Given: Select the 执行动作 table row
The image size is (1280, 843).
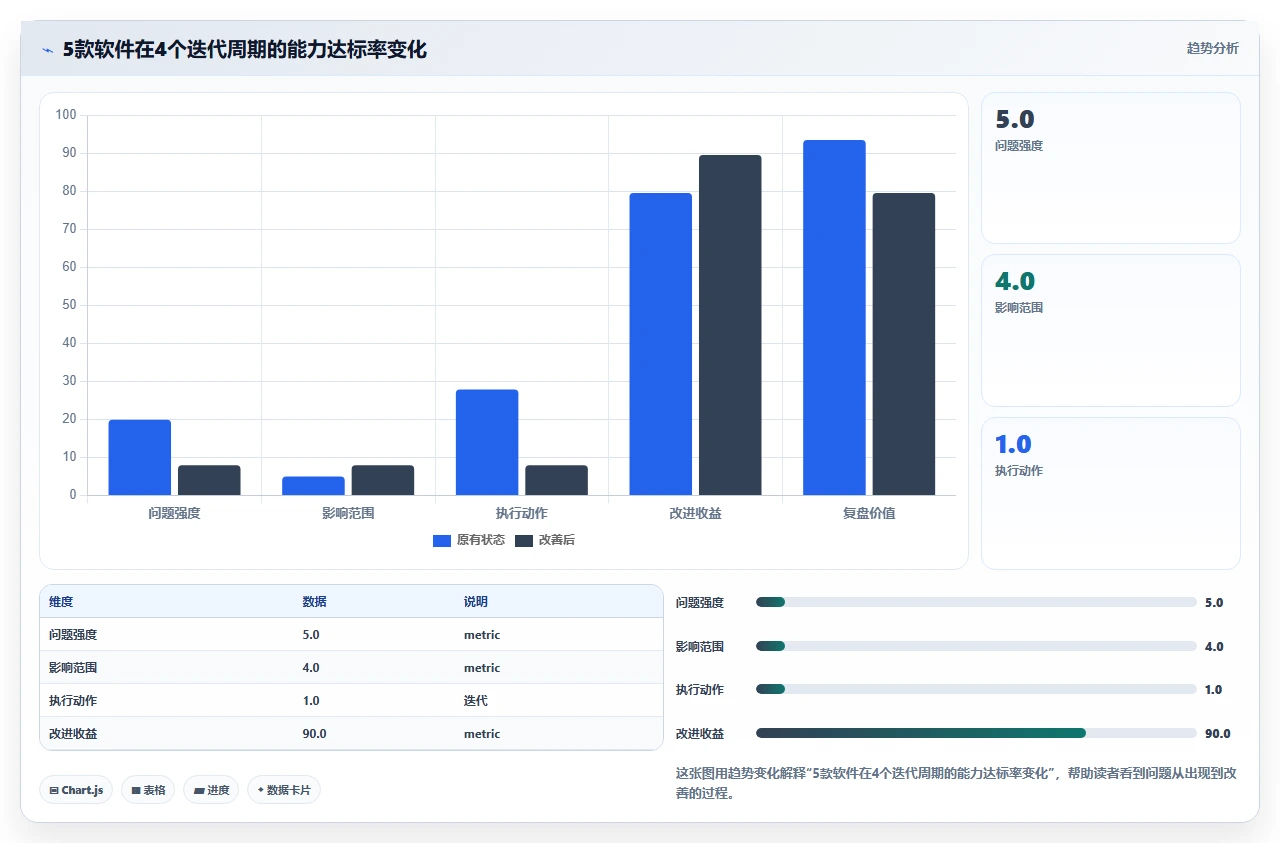Looking at the screenshot, I should 351,700.
